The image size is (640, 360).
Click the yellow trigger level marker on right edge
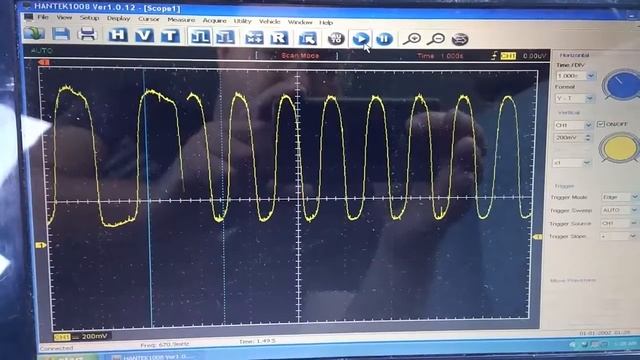[x=538, y=237]
